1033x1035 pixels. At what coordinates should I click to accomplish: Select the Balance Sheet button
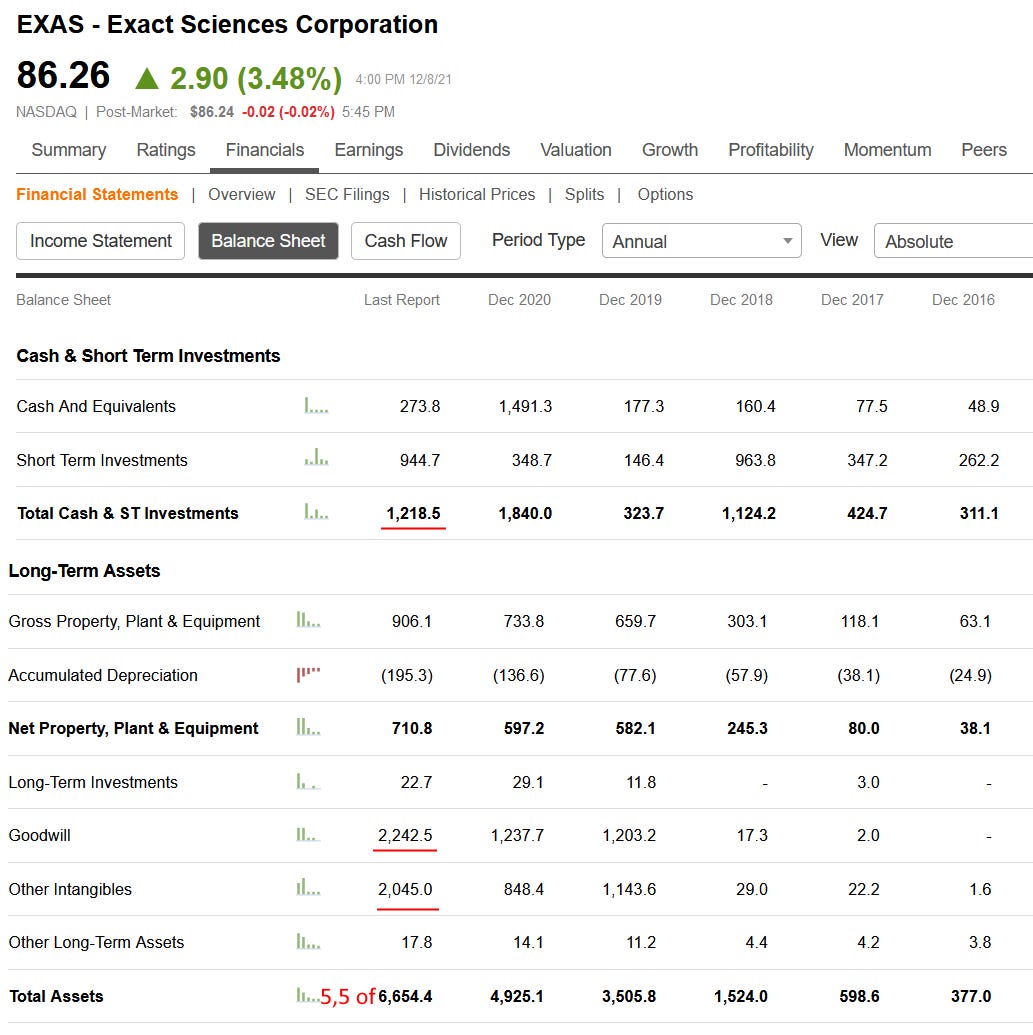268,241
